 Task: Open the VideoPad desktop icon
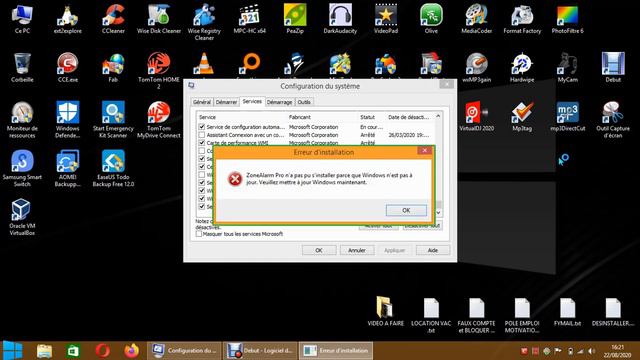[x=386, y=18]
